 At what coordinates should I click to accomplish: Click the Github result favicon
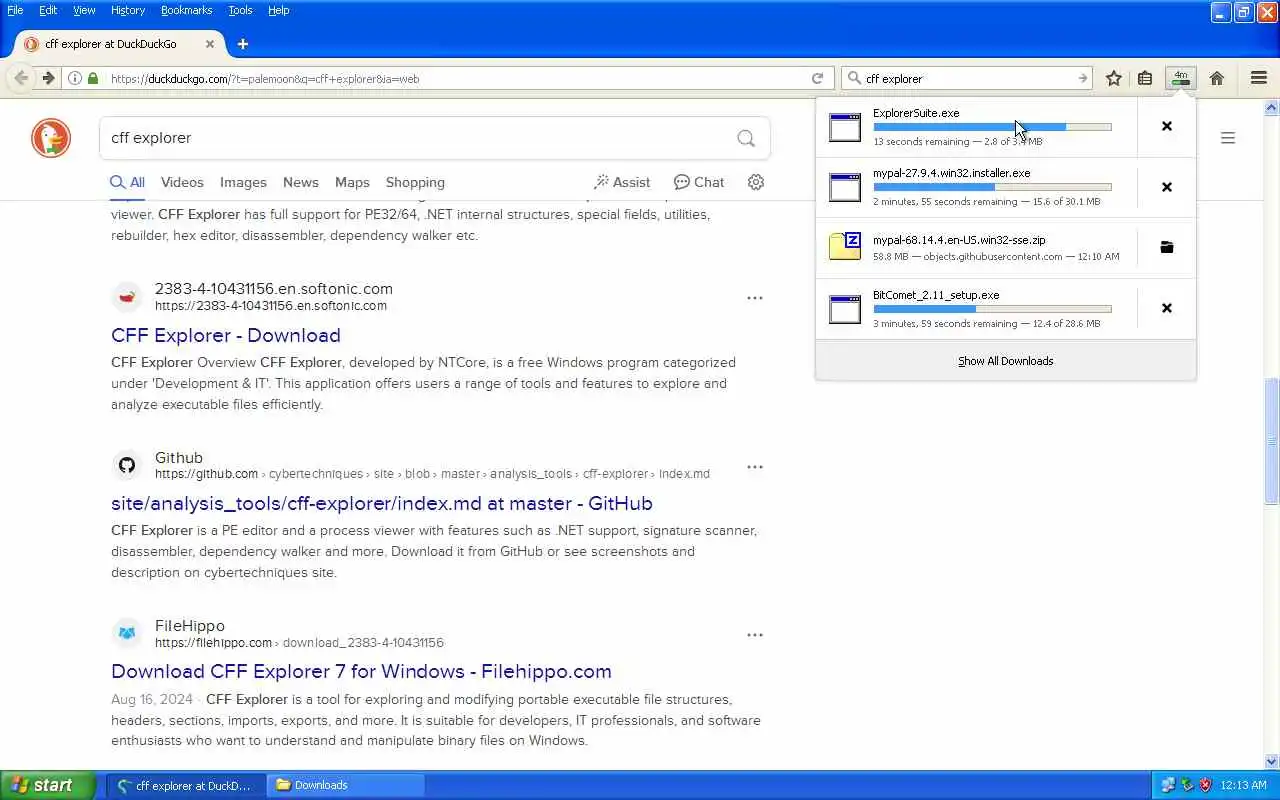tap(127, 465)
